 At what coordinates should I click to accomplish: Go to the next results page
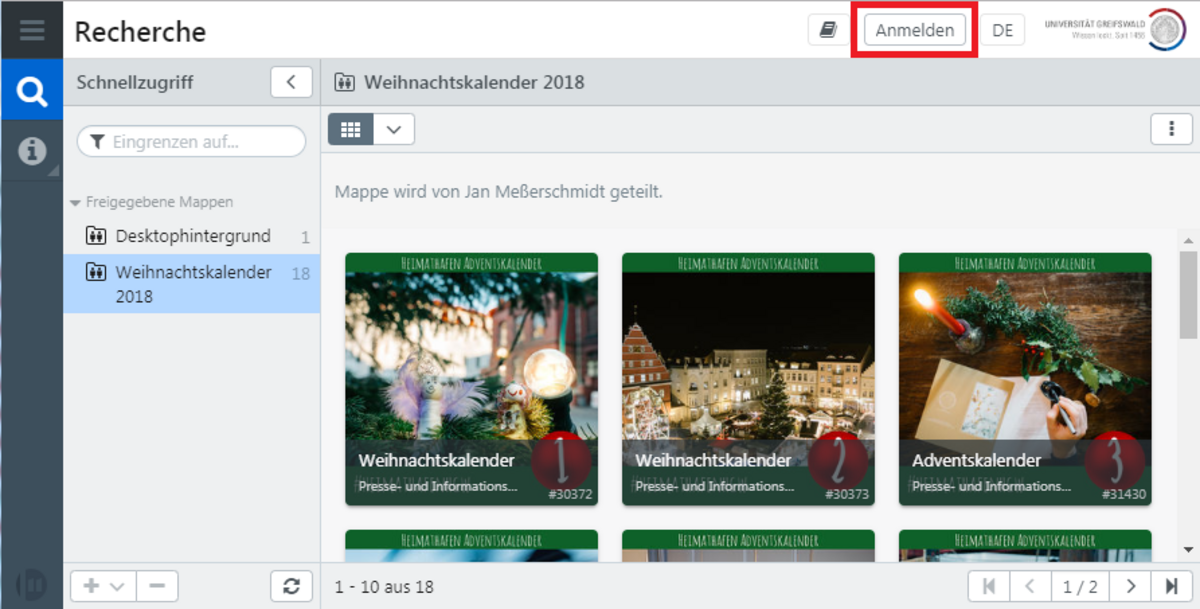tap(1130, 586)
